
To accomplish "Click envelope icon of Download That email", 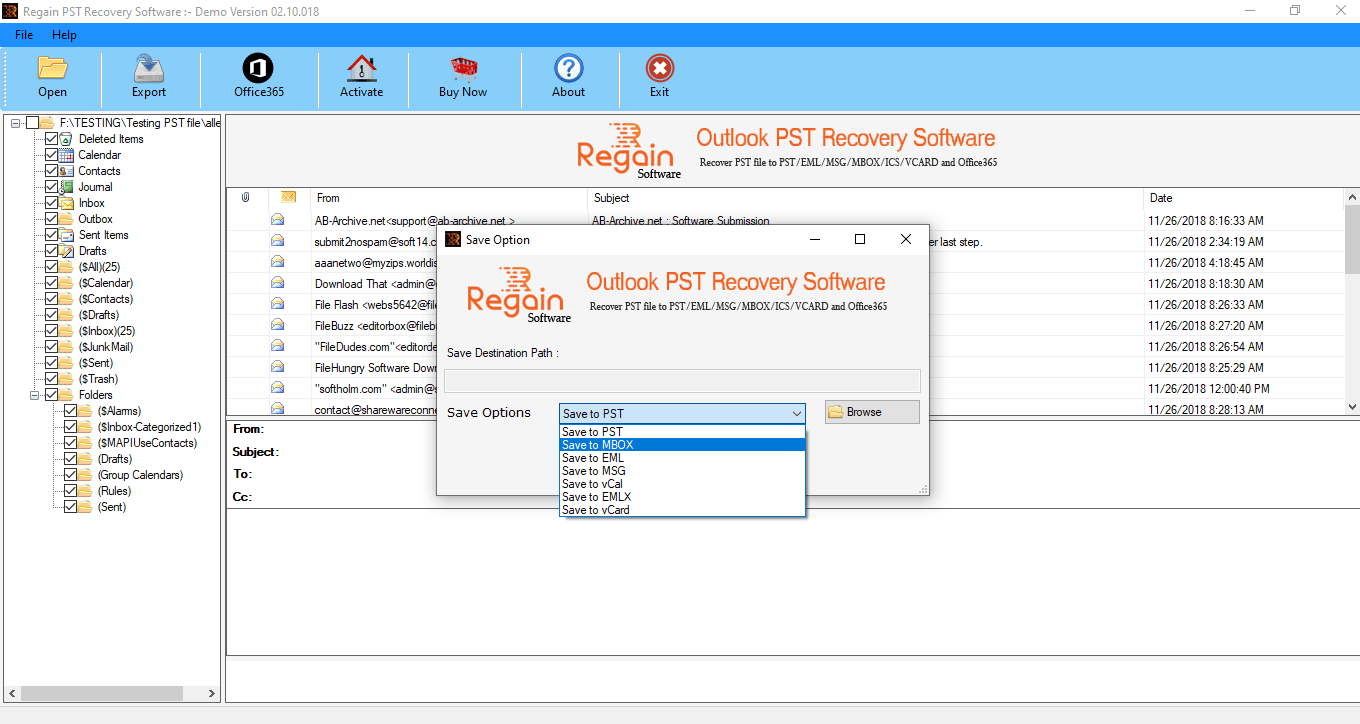I will pyautogui.click(x=277, y=283).
